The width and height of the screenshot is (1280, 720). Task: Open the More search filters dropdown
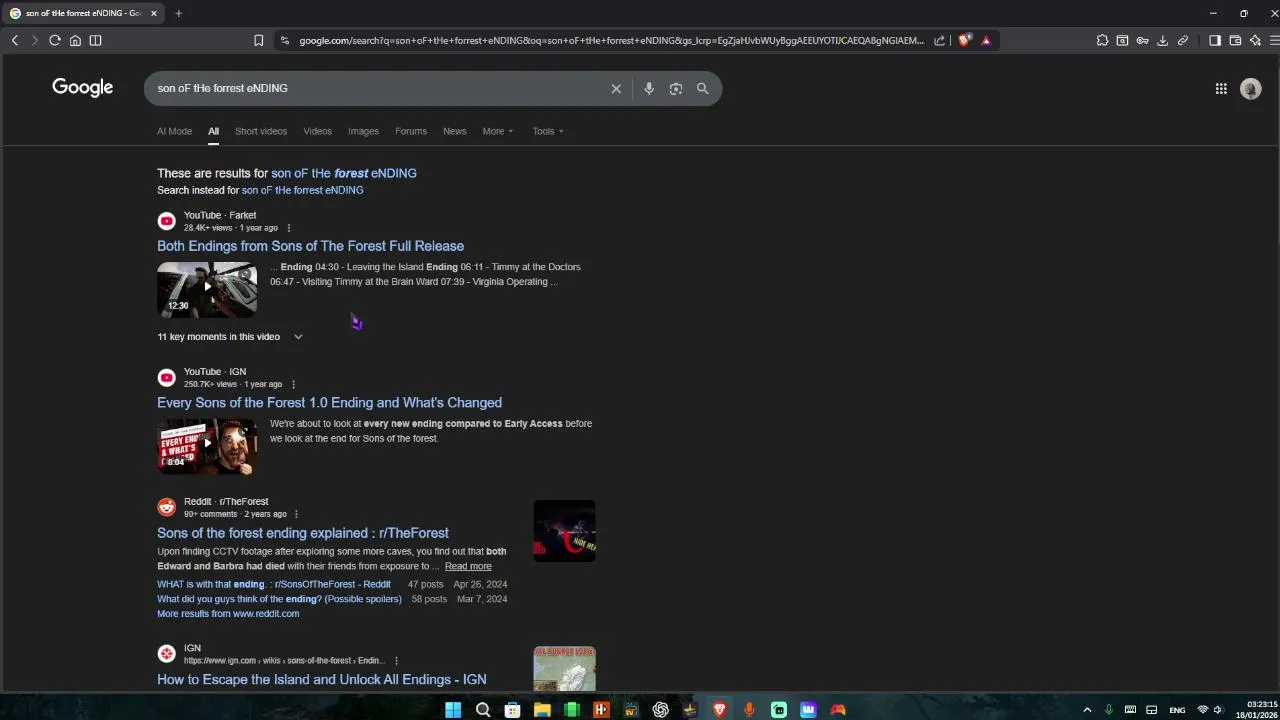(497, 131)
